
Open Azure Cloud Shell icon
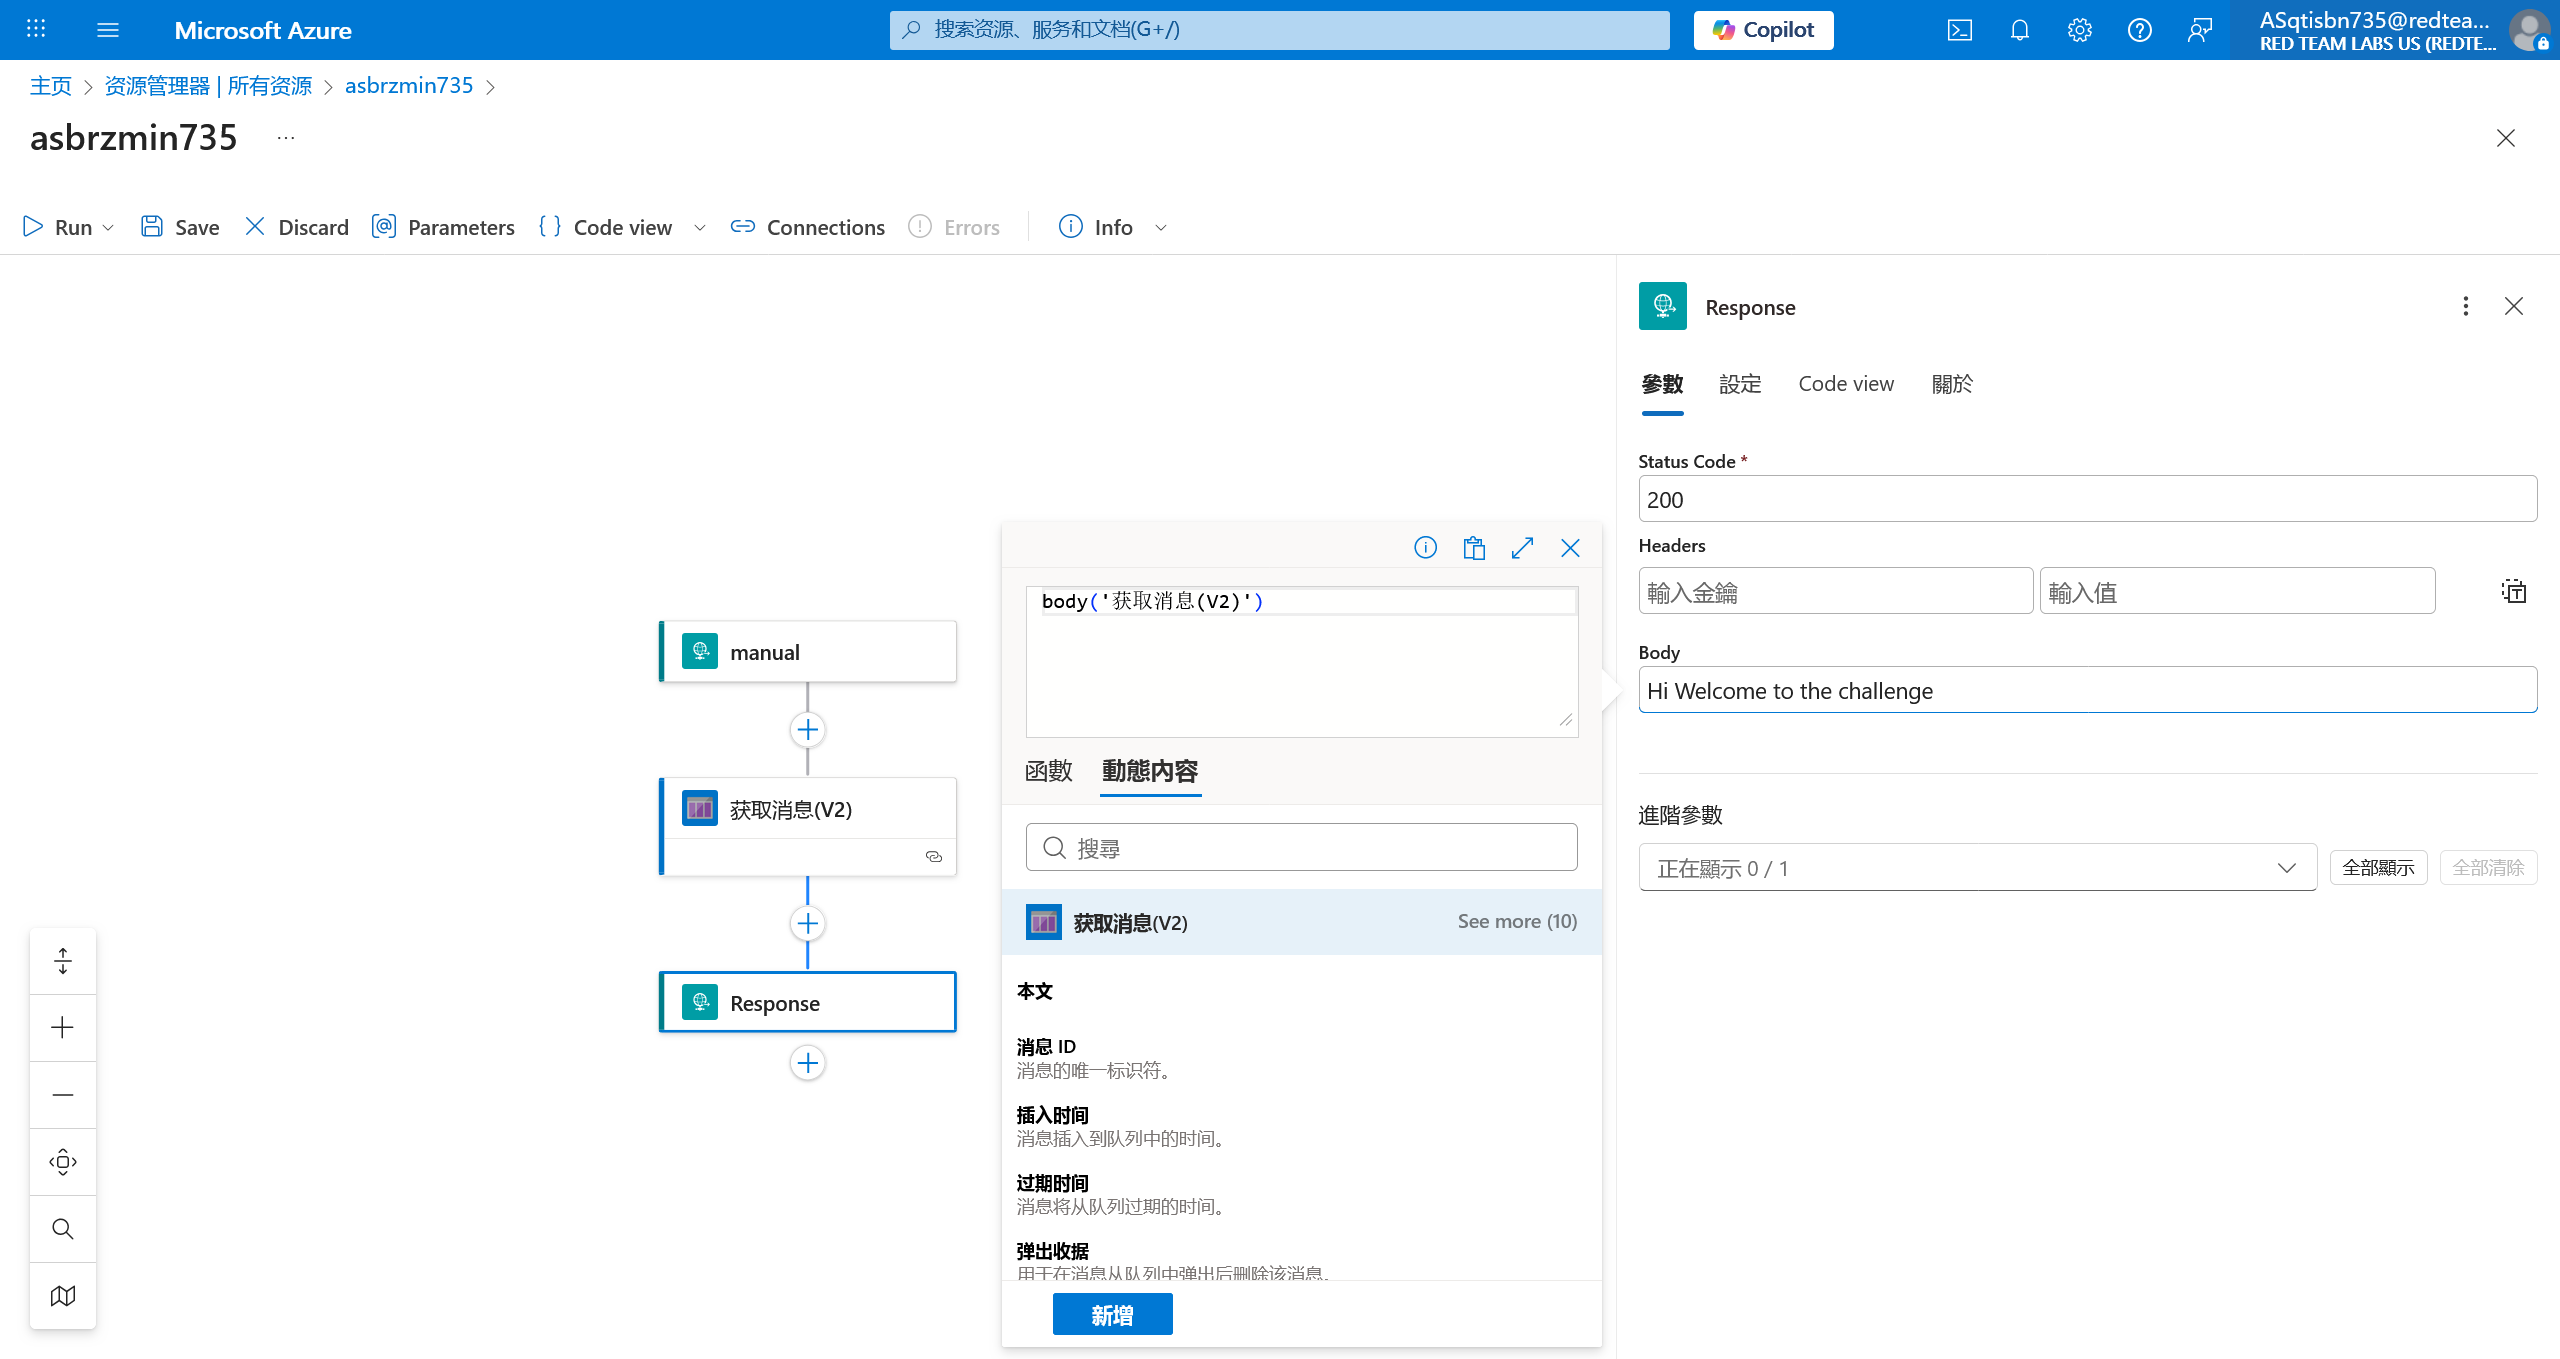coord(1959,30)
